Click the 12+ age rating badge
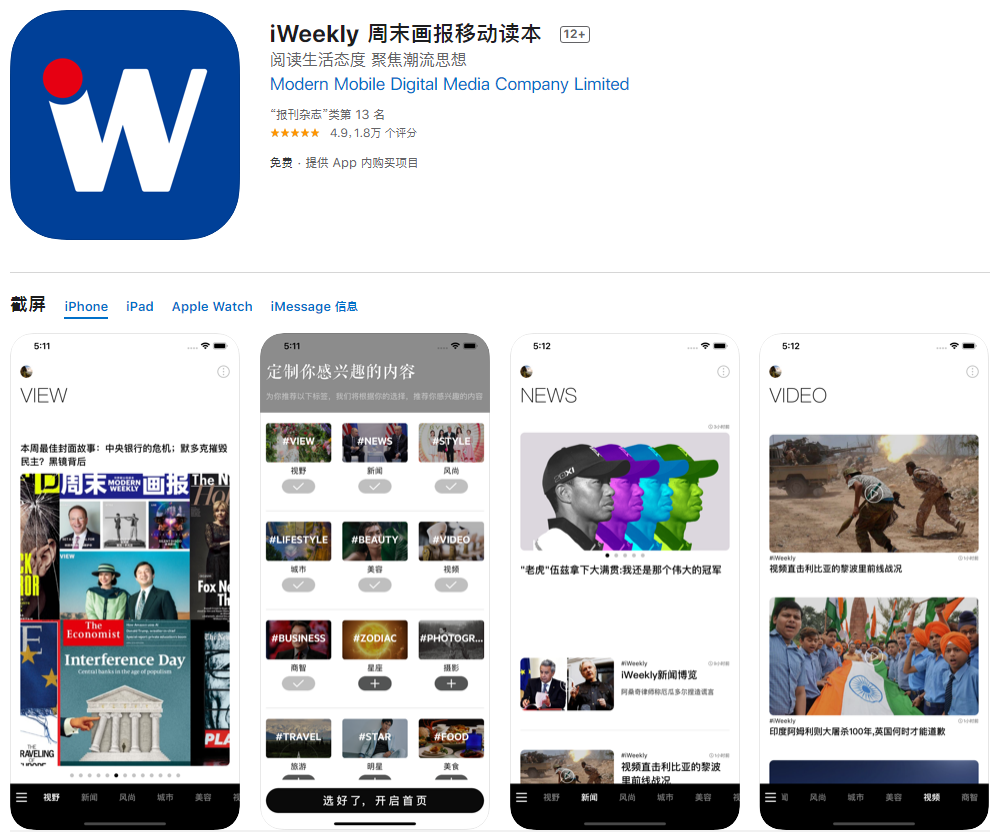This screenshot has width=1000, height=832. [575, 34]
